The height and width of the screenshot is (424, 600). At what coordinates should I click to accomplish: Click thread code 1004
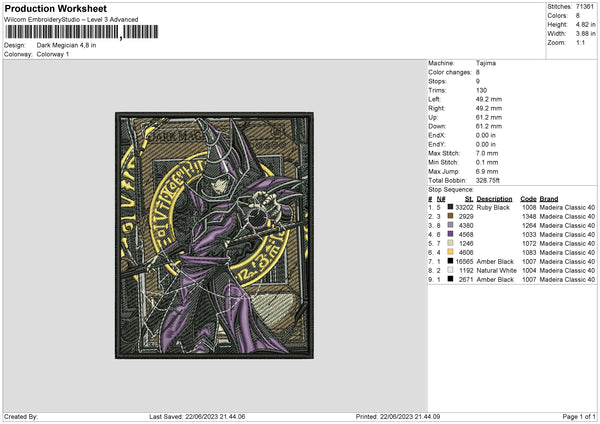coord(529,271)
